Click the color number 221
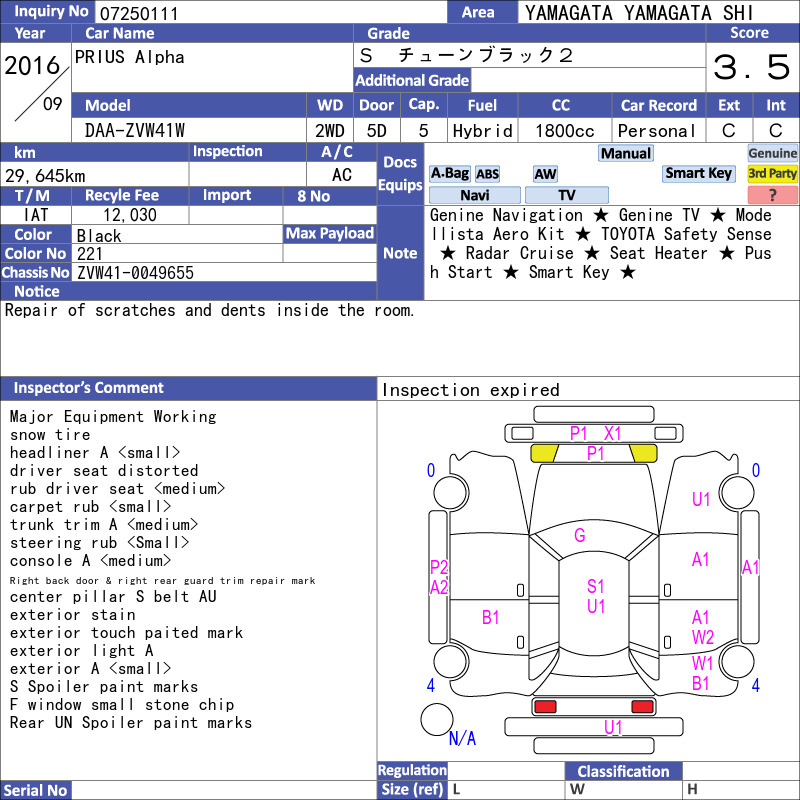 [x=90, y=254]
